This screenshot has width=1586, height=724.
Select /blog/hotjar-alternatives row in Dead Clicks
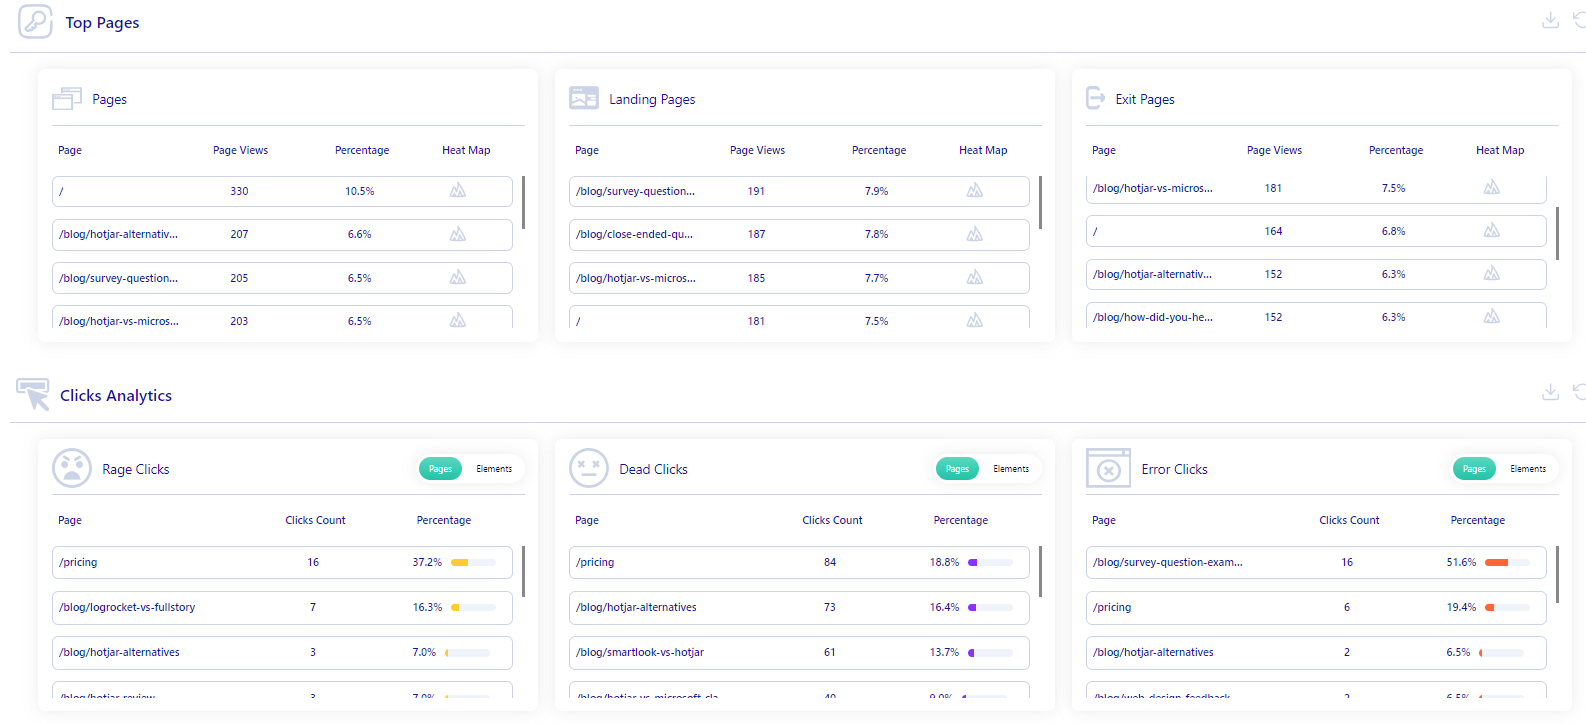[799, 607]
